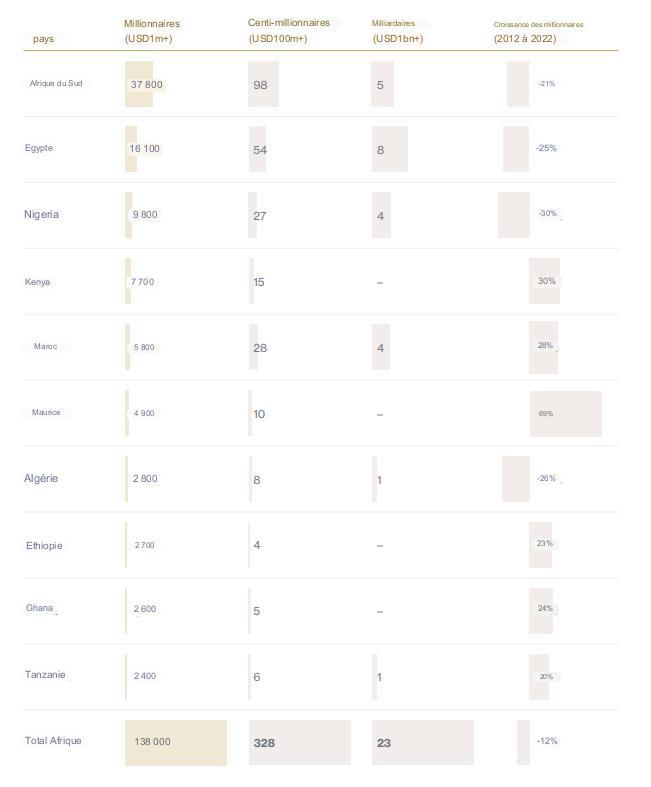Viewport: 651px width, 787px height.
Task: Click Maroc's 28 centi-millionaires value
Action: click(x=260, y=348)
